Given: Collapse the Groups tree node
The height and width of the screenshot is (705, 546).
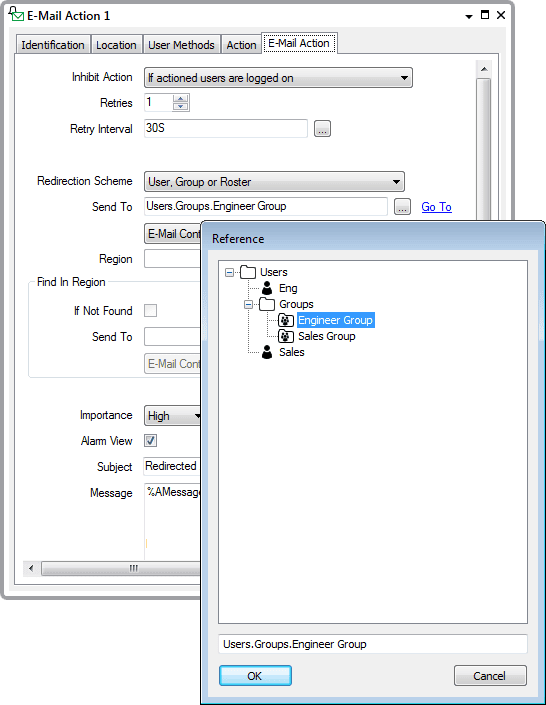Looking at the screenshot, I should [x=248, y=304].
